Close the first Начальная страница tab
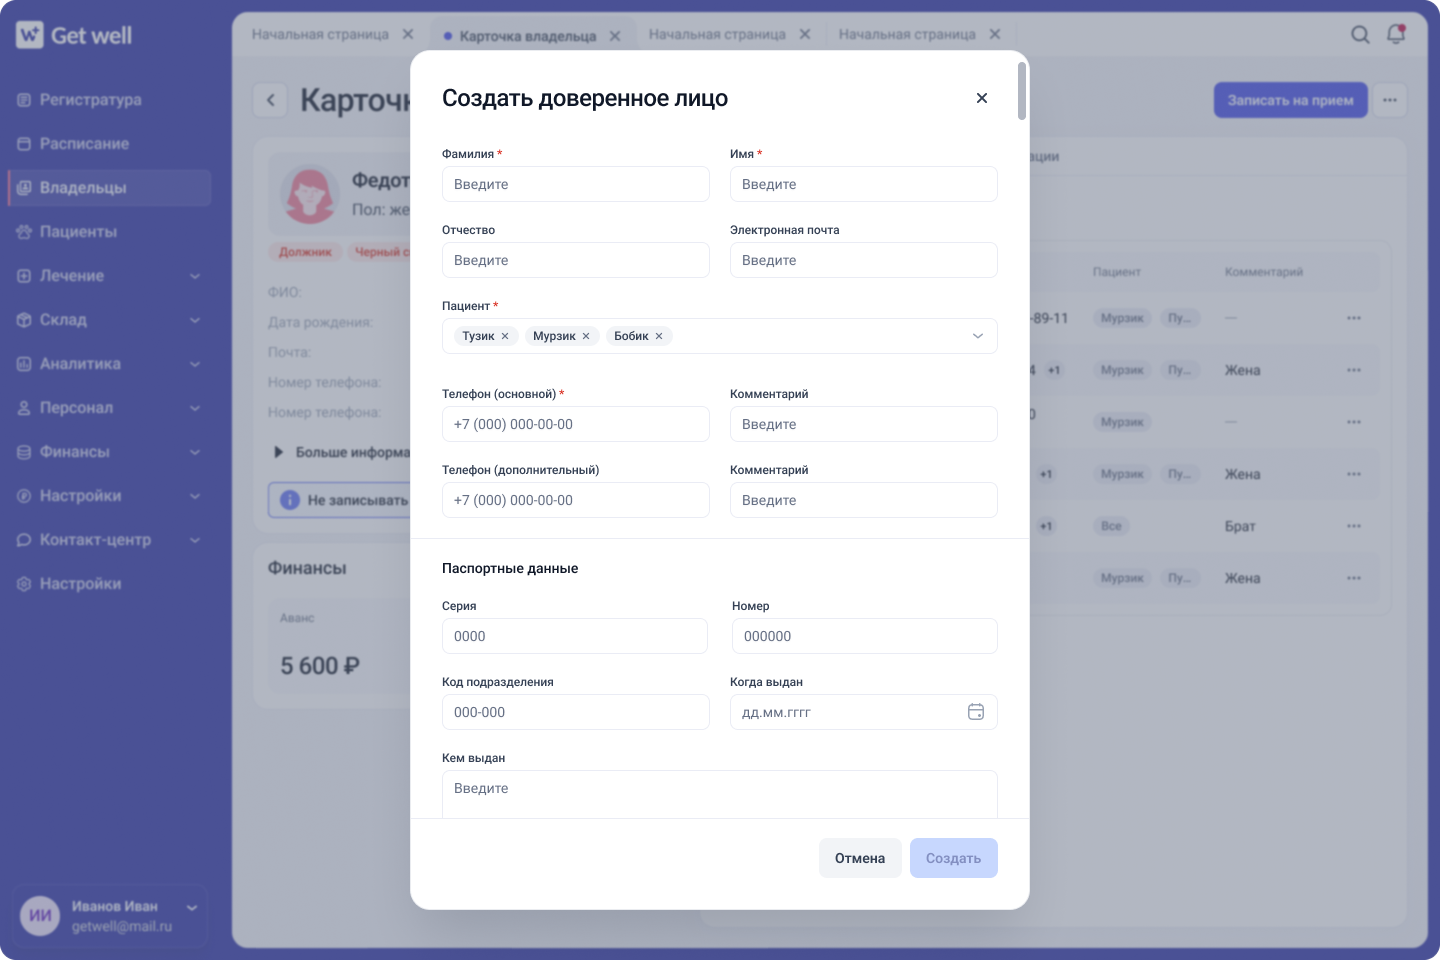 (408, 34)
